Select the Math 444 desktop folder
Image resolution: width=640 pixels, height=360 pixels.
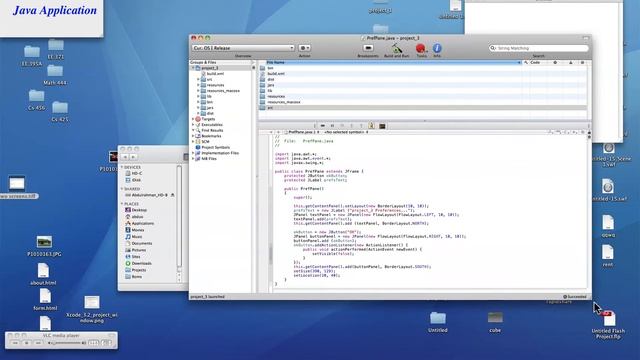pos(55,75)
